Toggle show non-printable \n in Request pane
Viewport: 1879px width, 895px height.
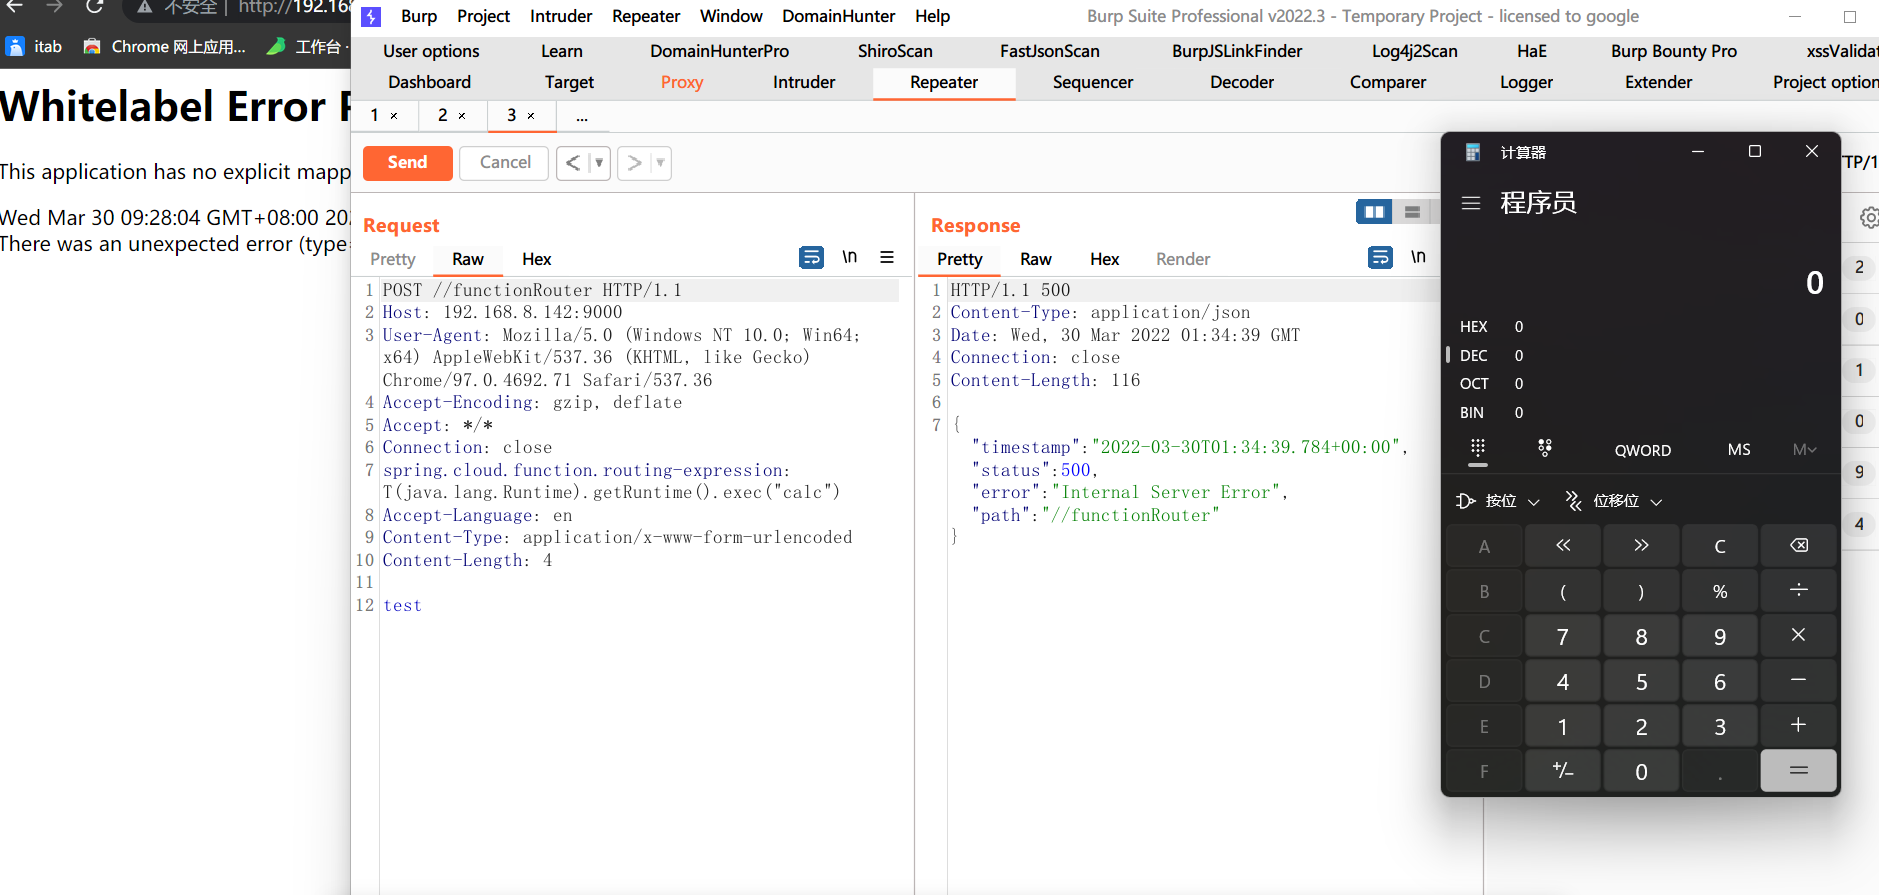(849, 258)
